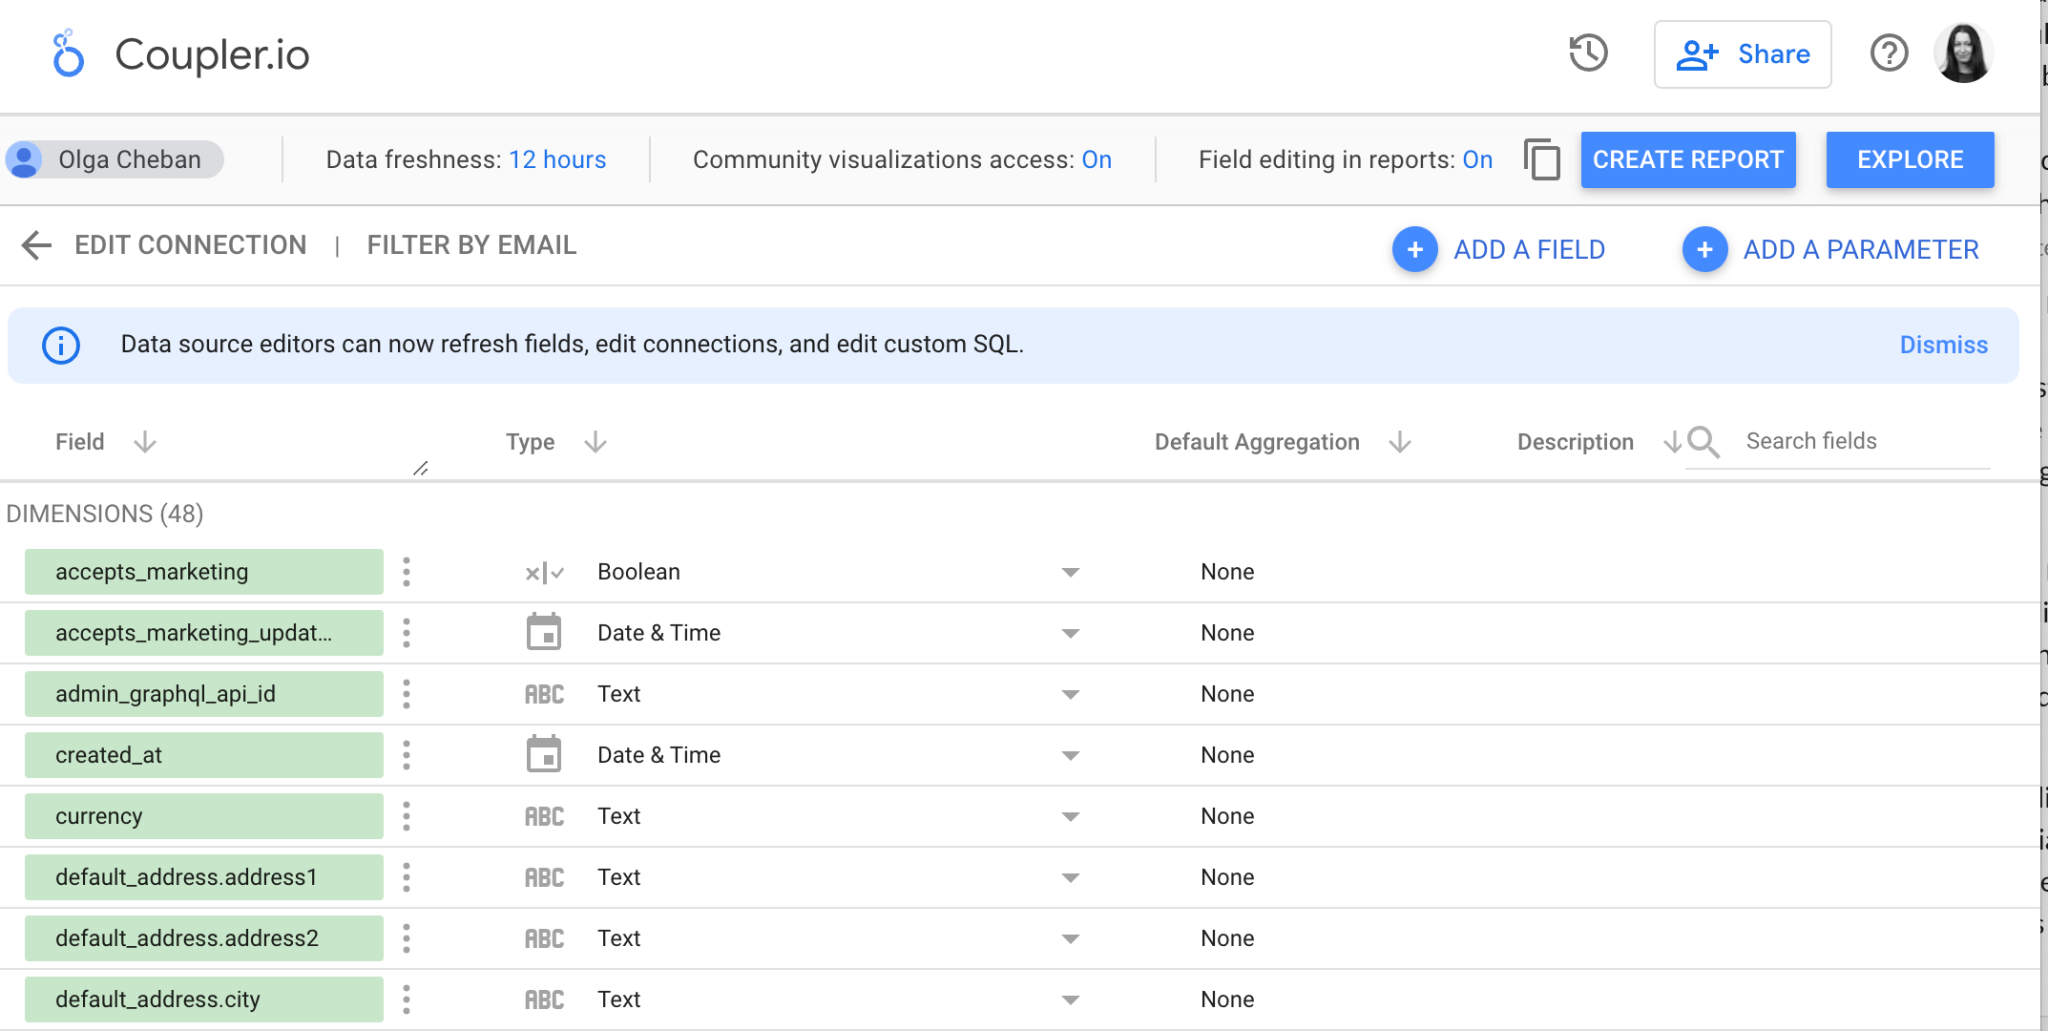The width and height of the screenshot is (2048, 1031).
Task: Toggle Field editing in reports setting
Action: pos(1477,159)
